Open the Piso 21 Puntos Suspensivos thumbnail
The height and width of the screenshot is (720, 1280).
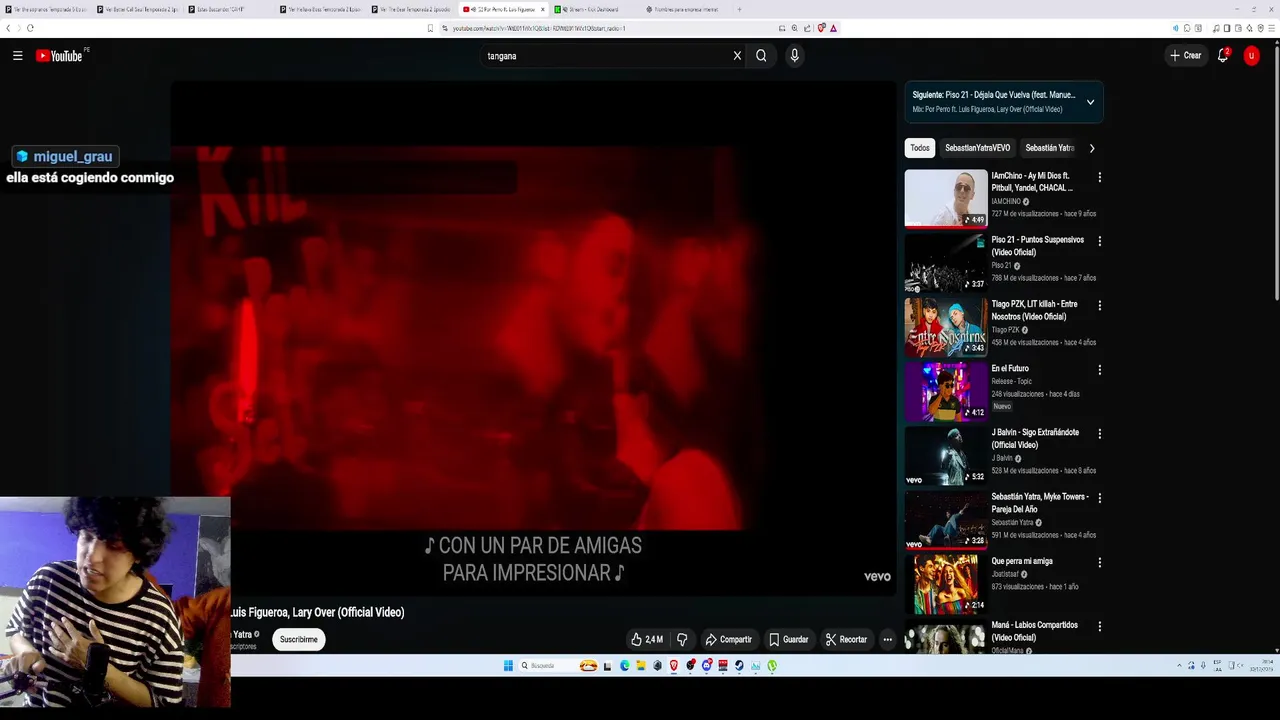tap(946, 263)
